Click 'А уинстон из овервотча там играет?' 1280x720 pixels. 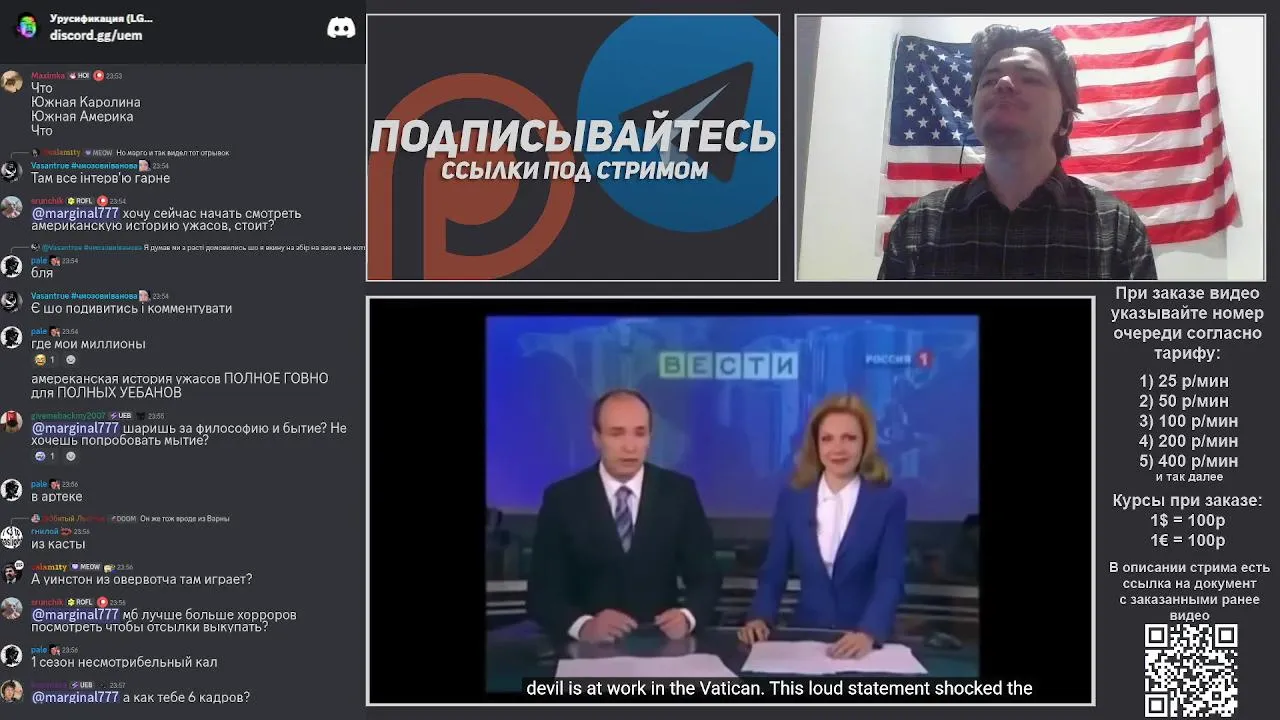click(142, 579)
